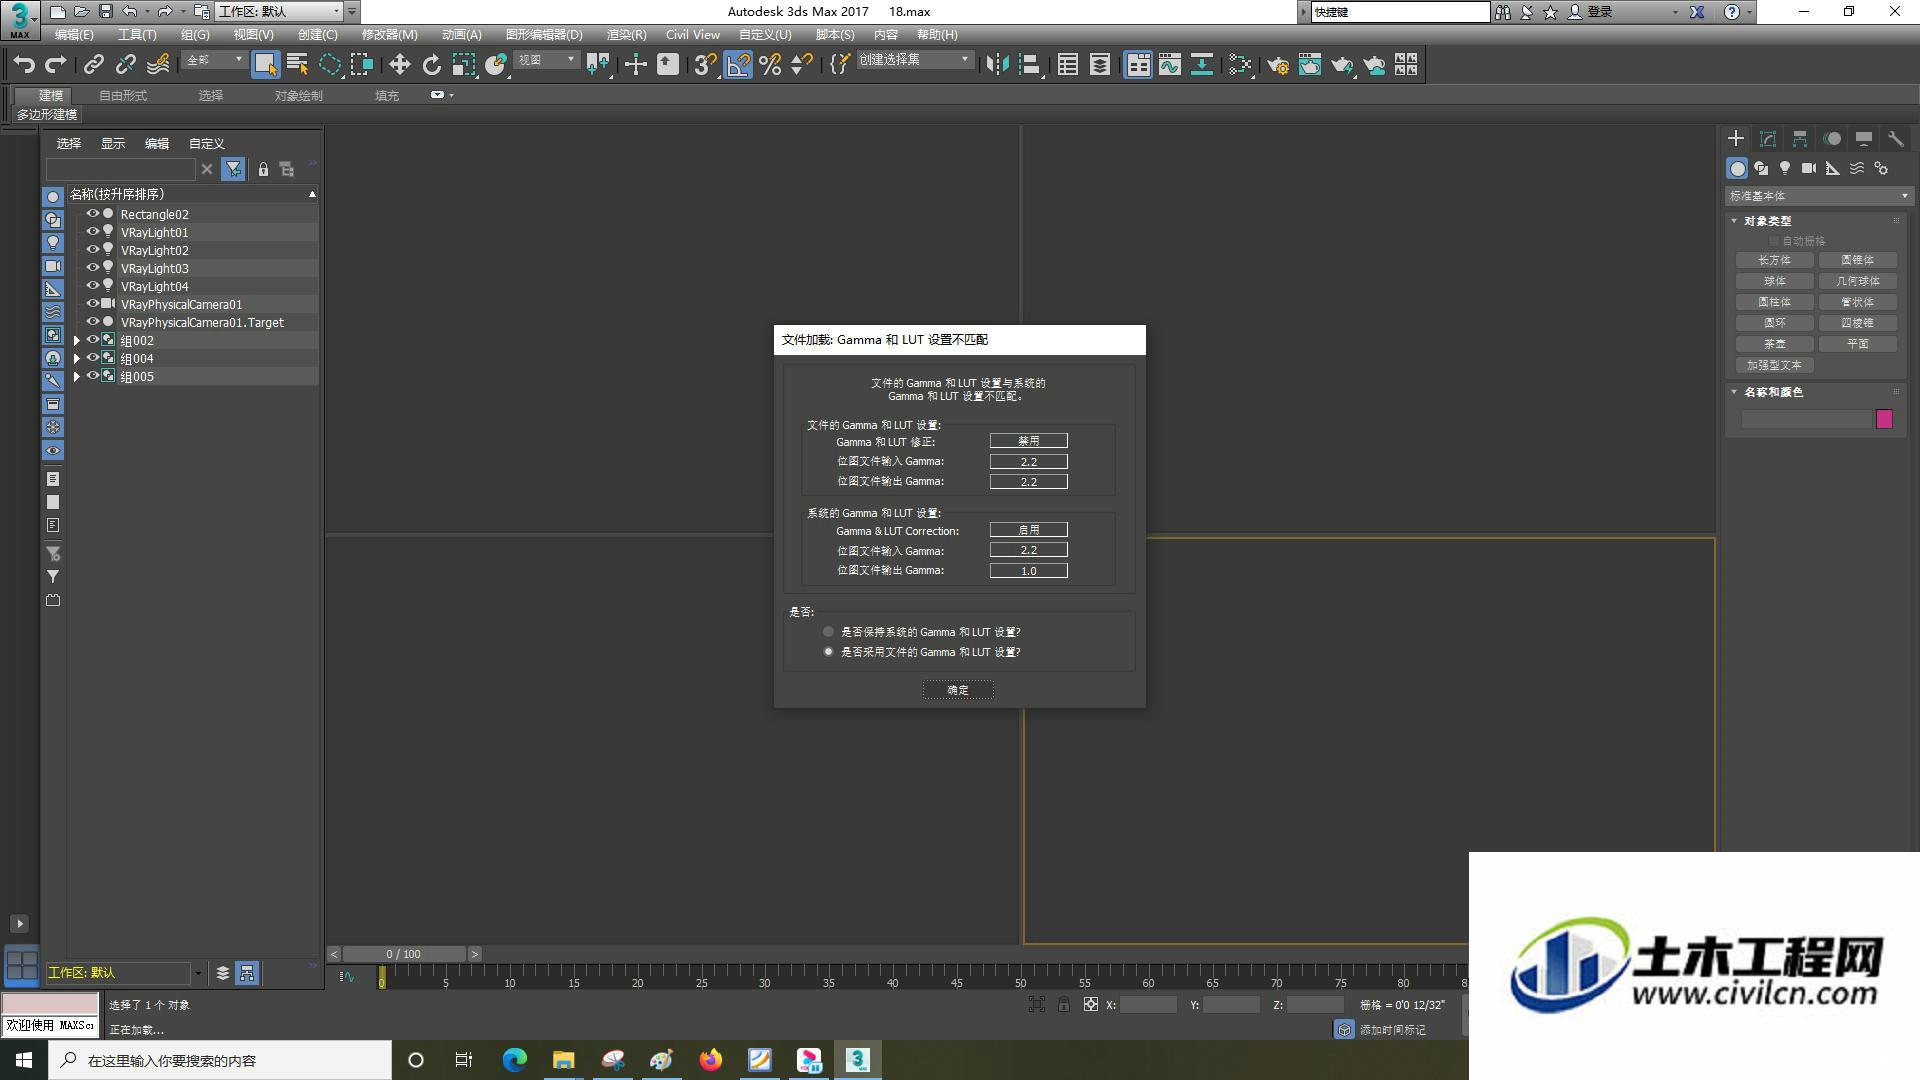Open the Civil View menu
The height and width of the screenshot is (1080, 1920).
click(x=693, y=34)
